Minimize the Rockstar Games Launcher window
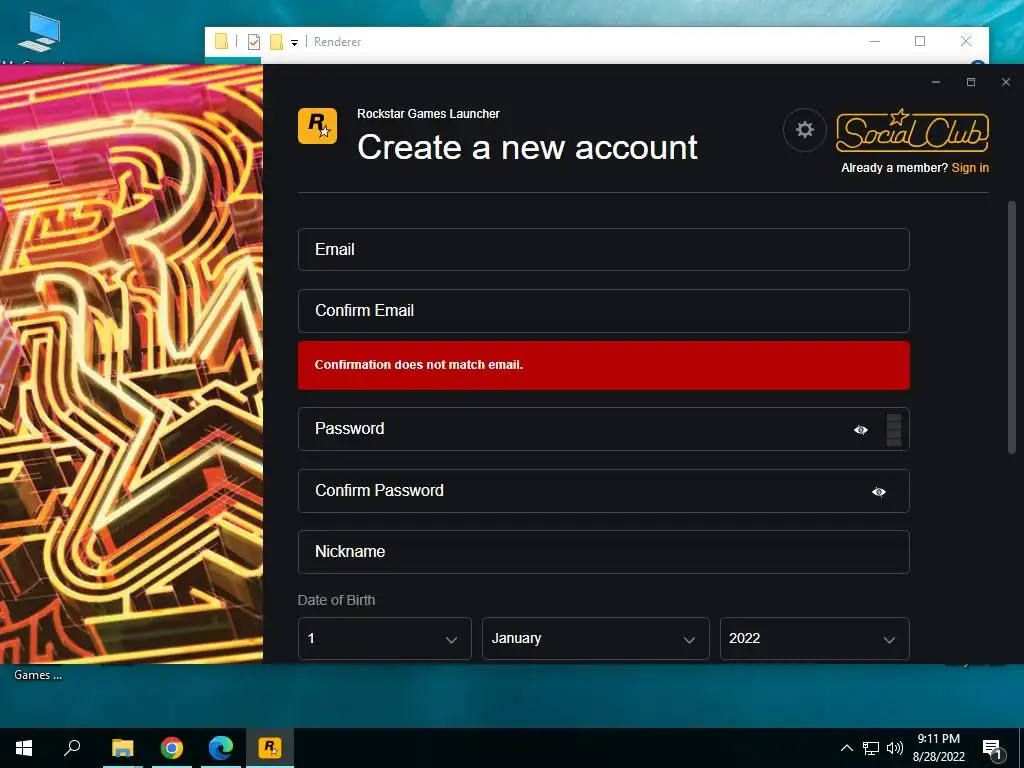The width and height of the screenshot is (1024, 768). 936,82
